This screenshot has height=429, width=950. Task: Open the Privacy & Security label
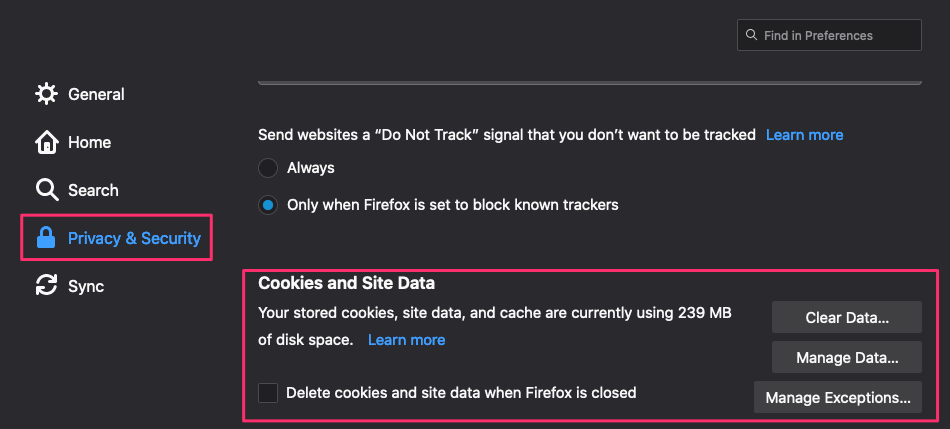(x=134, y=238)
